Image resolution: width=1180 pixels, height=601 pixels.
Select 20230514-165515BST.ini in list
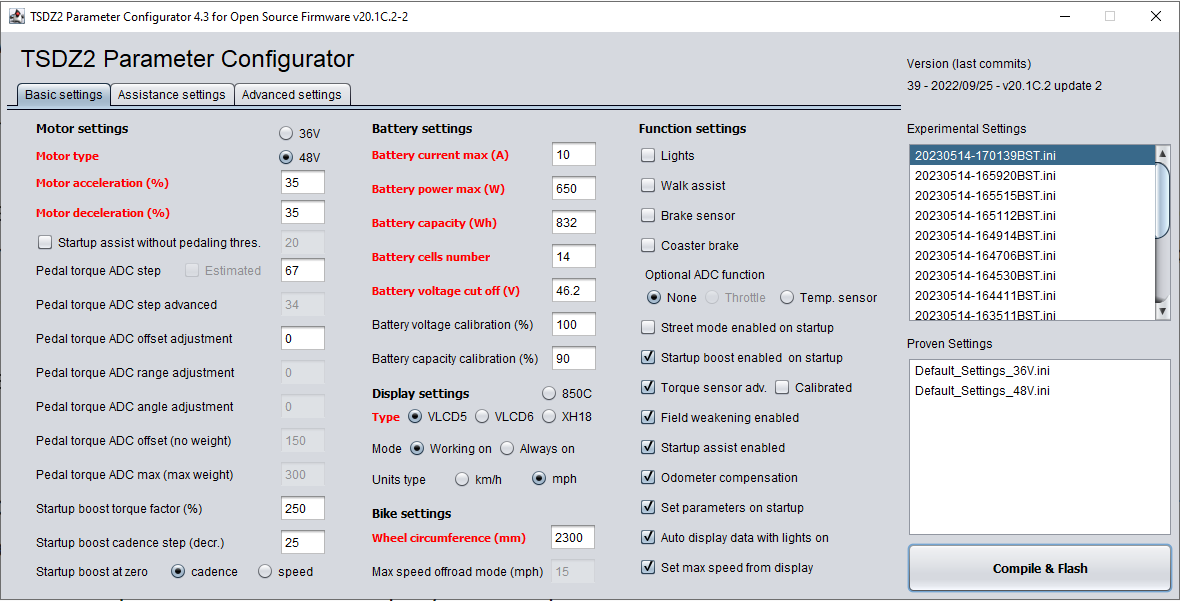click(1032, 196)
